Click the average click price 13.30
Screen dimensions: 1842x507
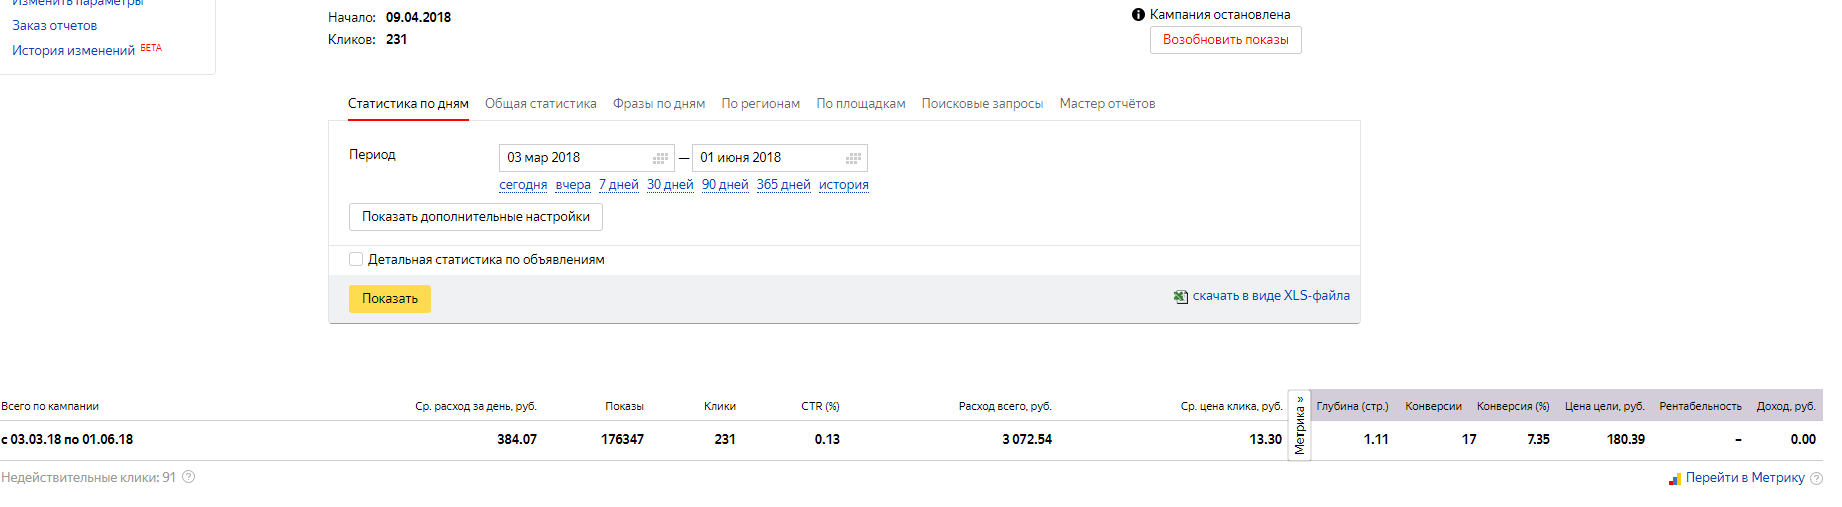(x=1266, y=440)
